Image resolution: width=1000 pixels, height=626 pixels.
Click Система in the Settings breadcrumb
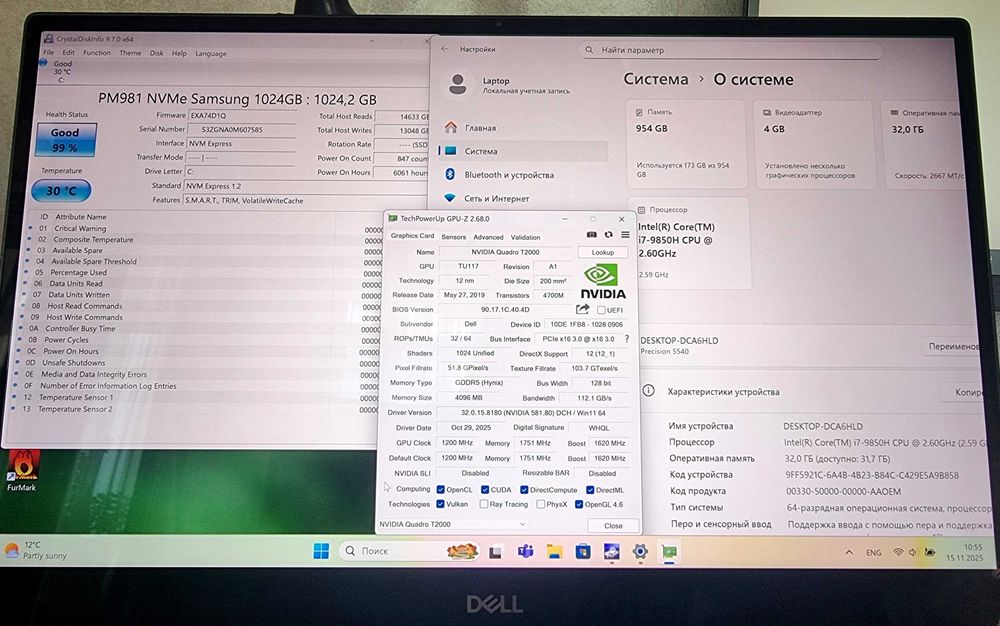[x=656, y=79]
